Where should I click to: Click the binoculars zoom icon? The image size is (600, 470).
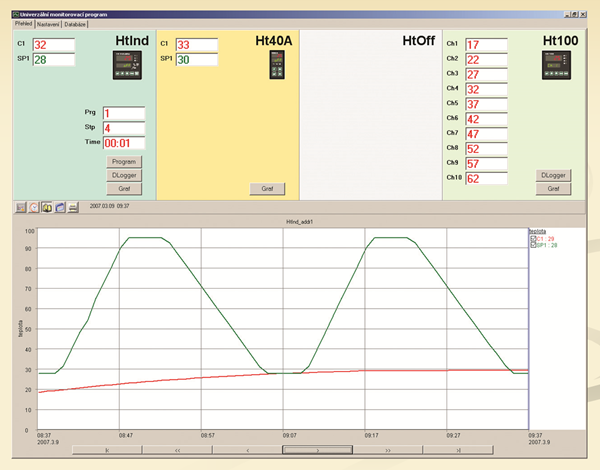coord(46,207)
